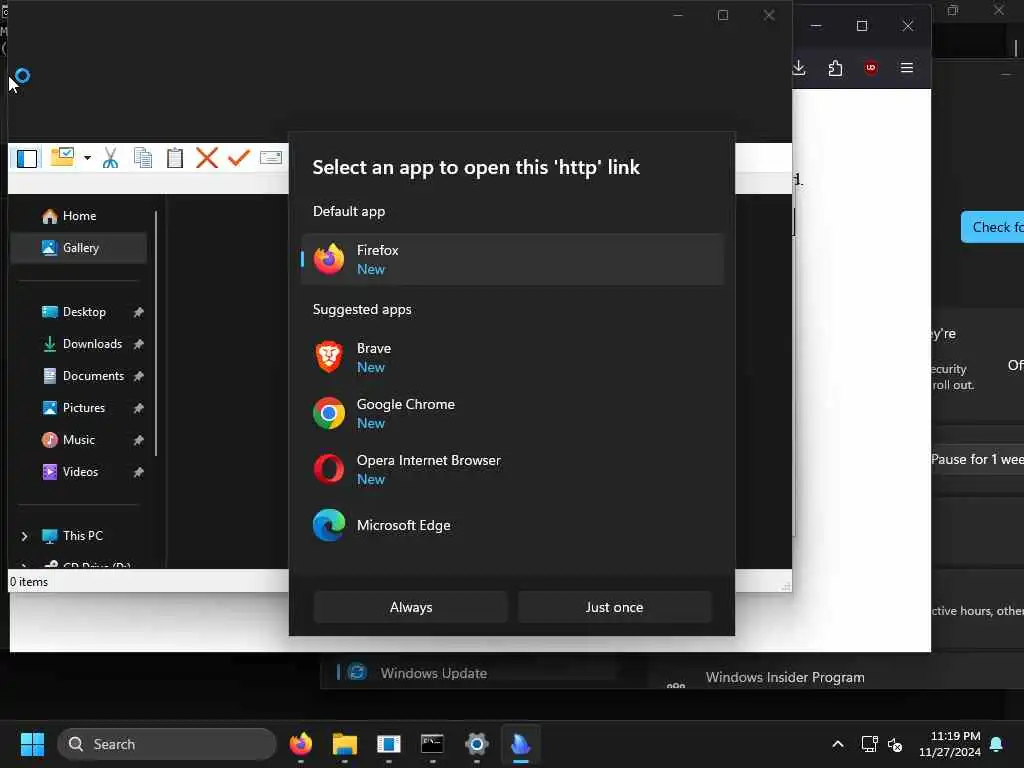Click the orange checkmark toolbar icon
This screenshot has width=1024, height=768.
(x=239, y=158)
